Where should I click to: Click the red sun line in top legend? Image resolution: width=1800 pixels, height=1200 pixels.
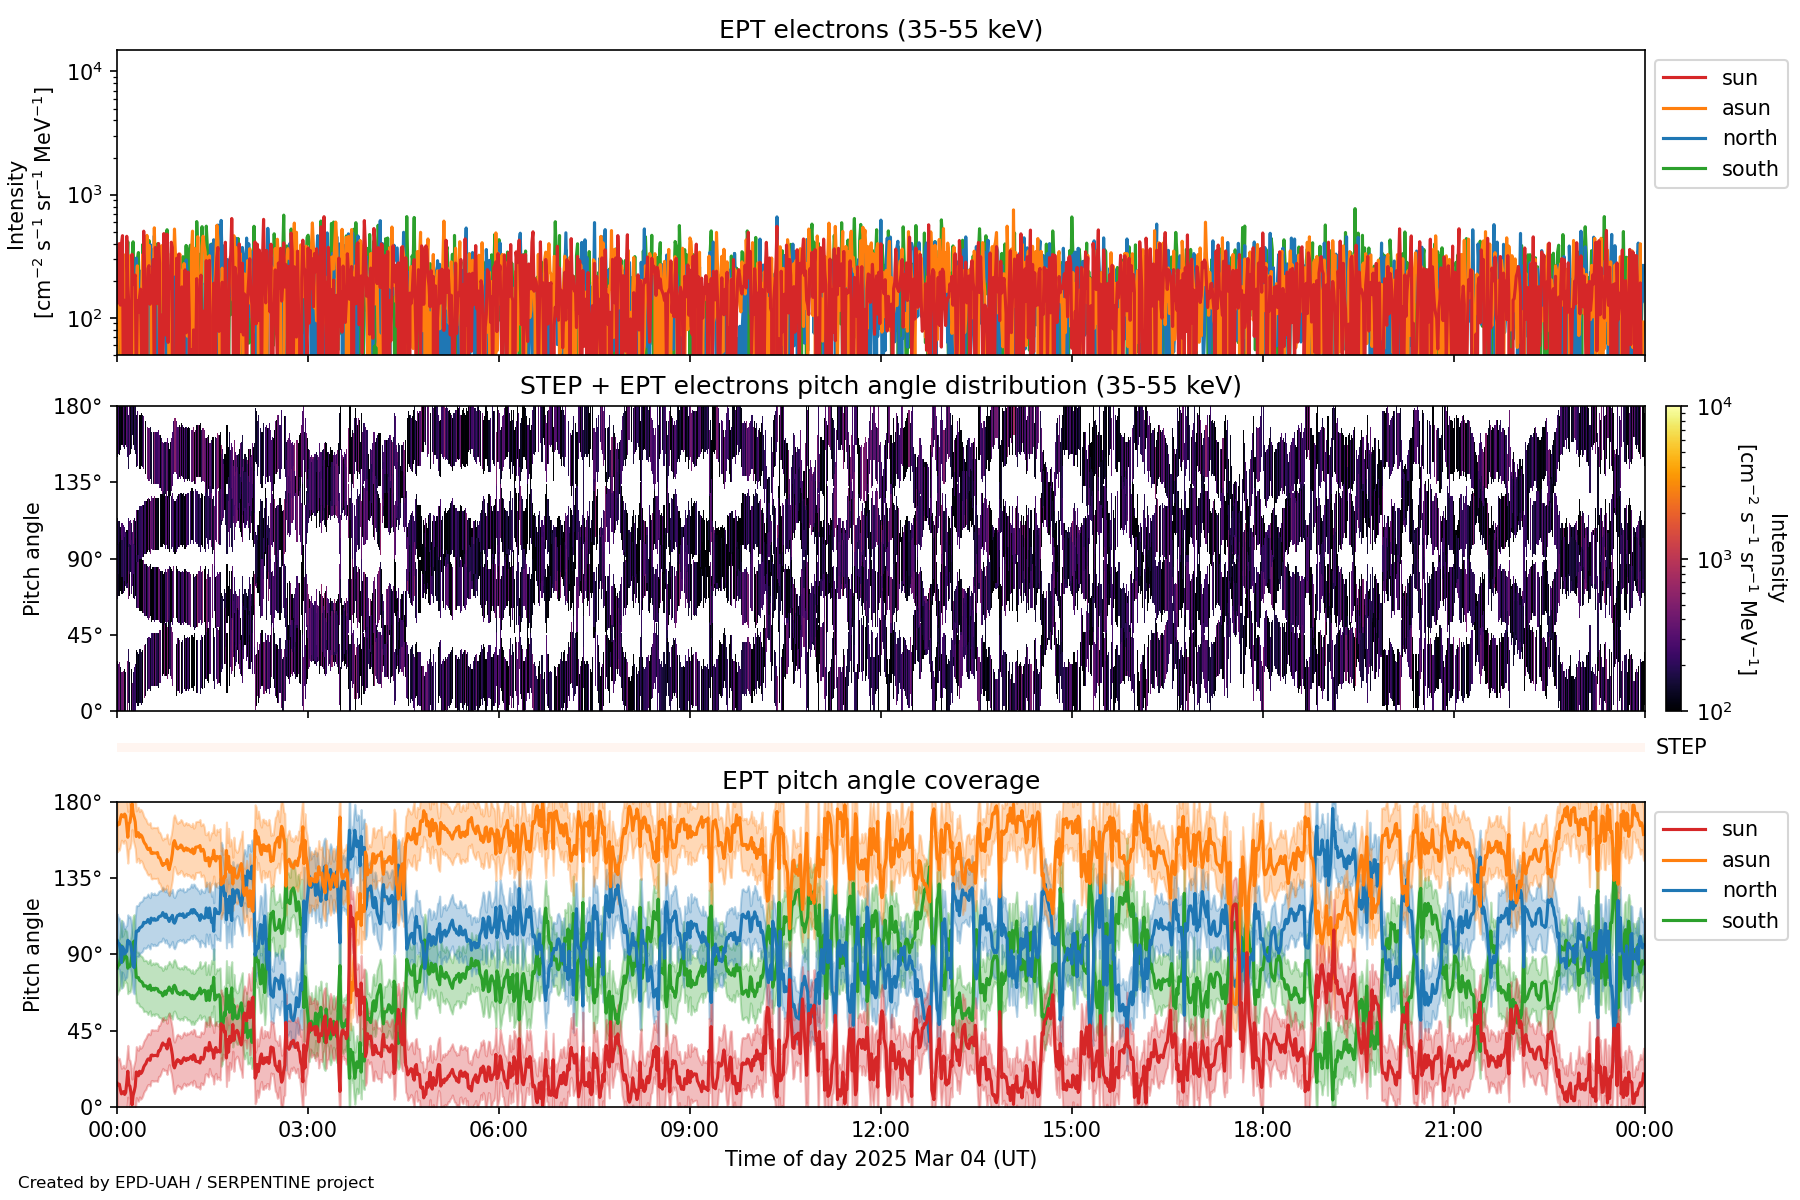pos(1684,78)
